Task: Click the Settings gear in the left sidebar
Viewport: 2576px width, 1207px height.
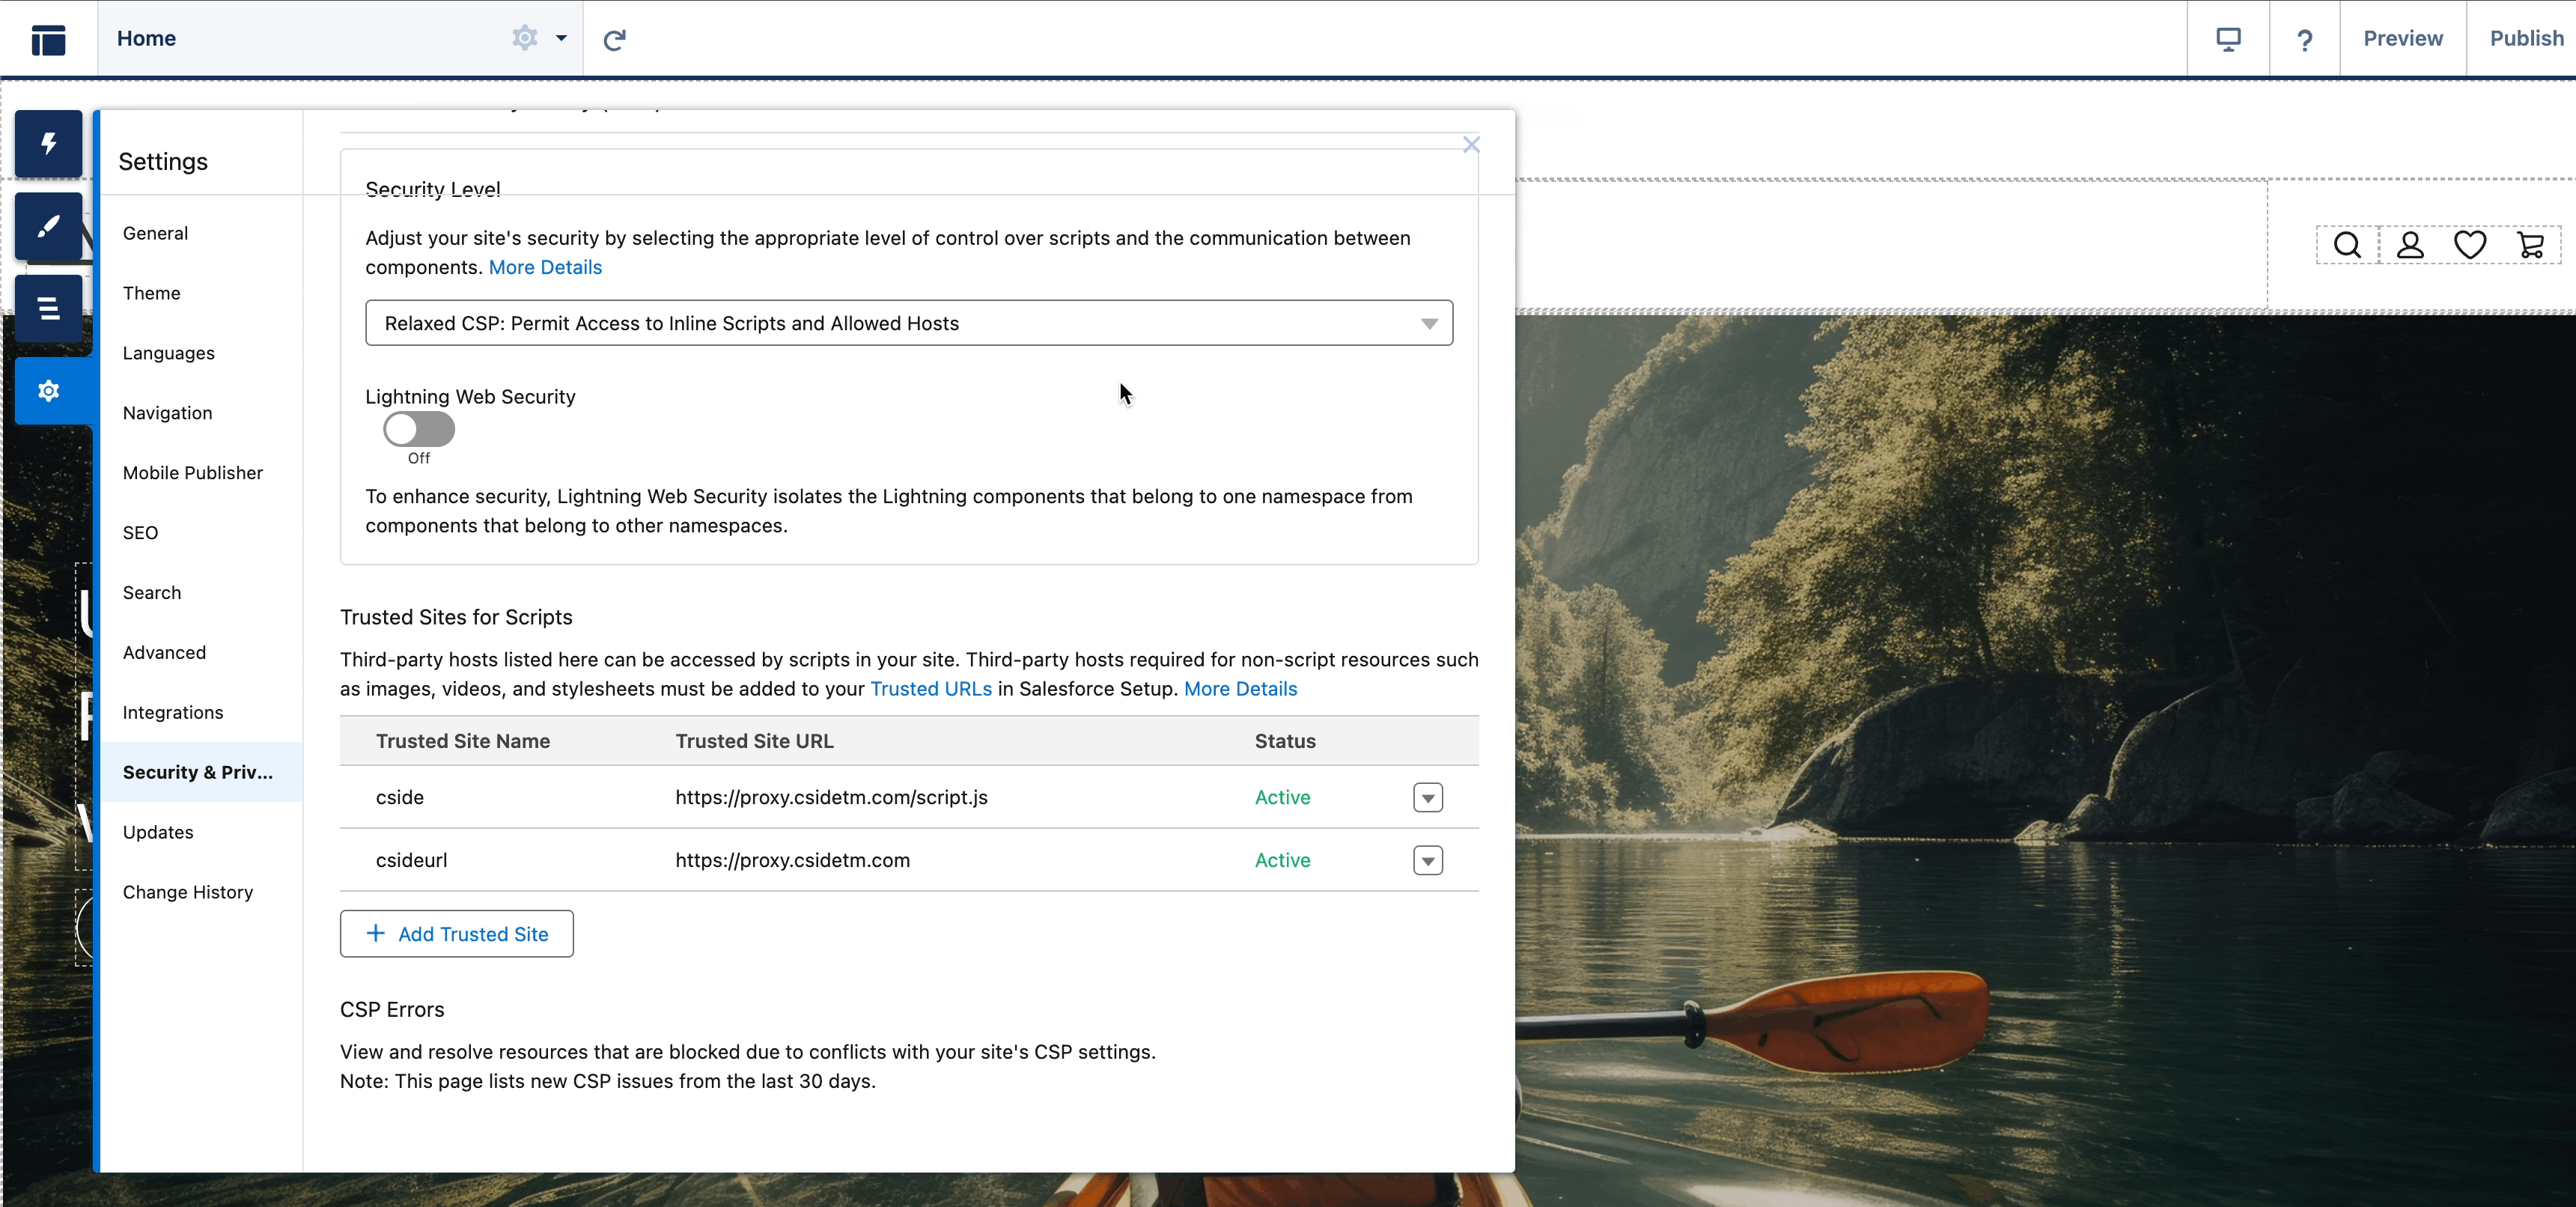Action: tap(48, 390)
